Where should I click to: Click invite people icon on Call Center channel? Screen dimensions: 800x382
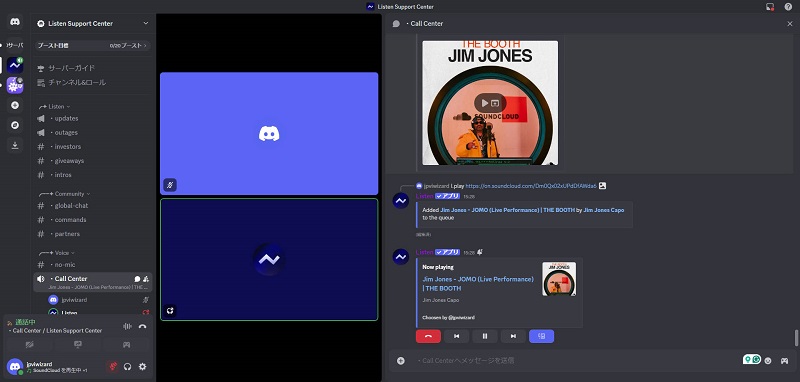(x=146, y=279)
